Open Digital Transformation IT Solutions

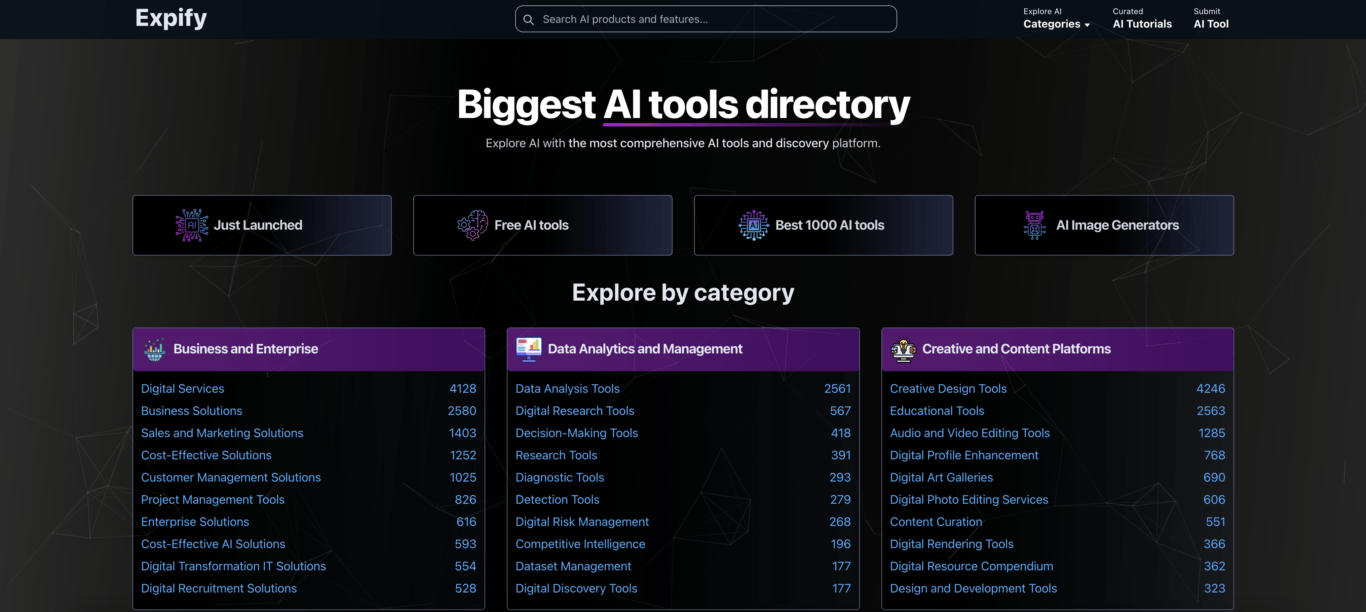[x=234, y=566]
